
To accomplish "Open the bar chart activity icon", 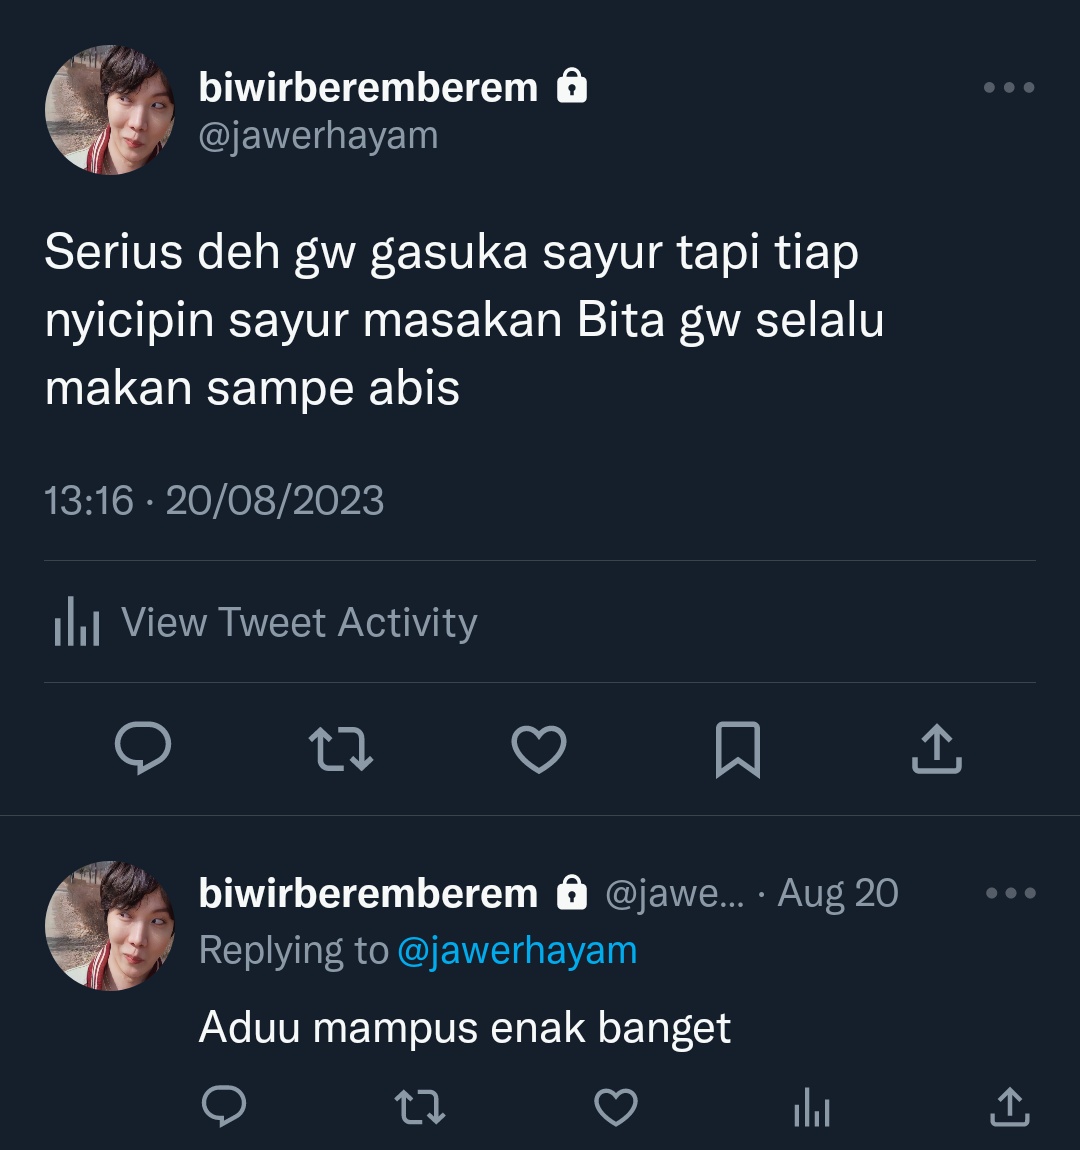I will click(x=76, y=622).
